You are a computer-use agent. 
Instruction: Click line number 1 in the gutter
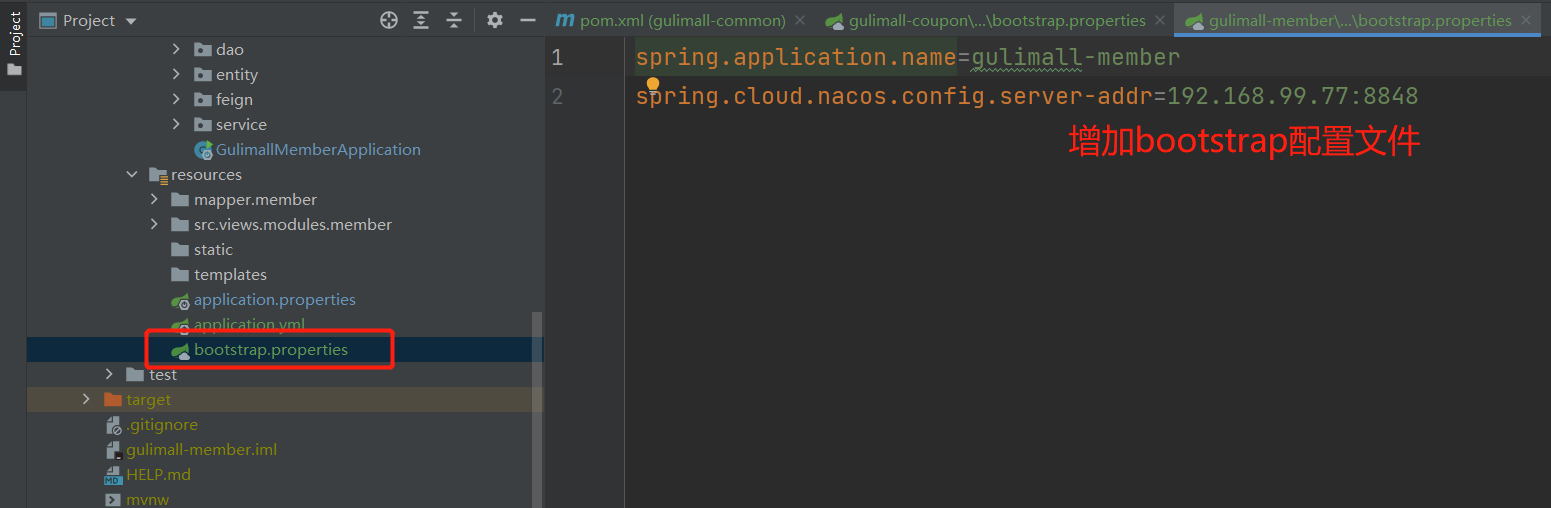coord(557,58)
